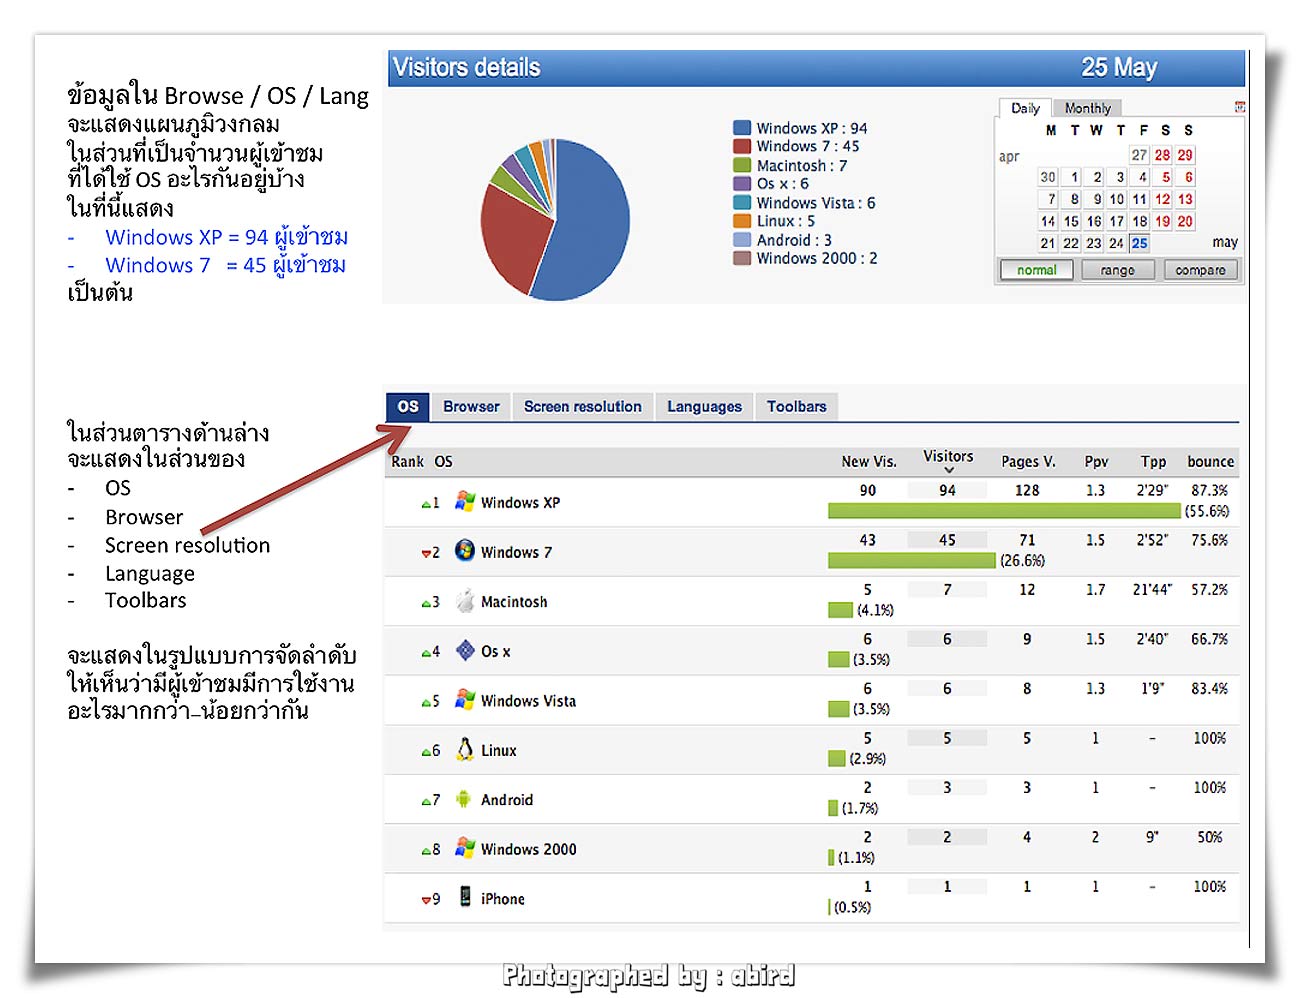Viewport: 1300px width, 998px height.
Task: Click the Windows XP row name
Action: coord(520,503)
